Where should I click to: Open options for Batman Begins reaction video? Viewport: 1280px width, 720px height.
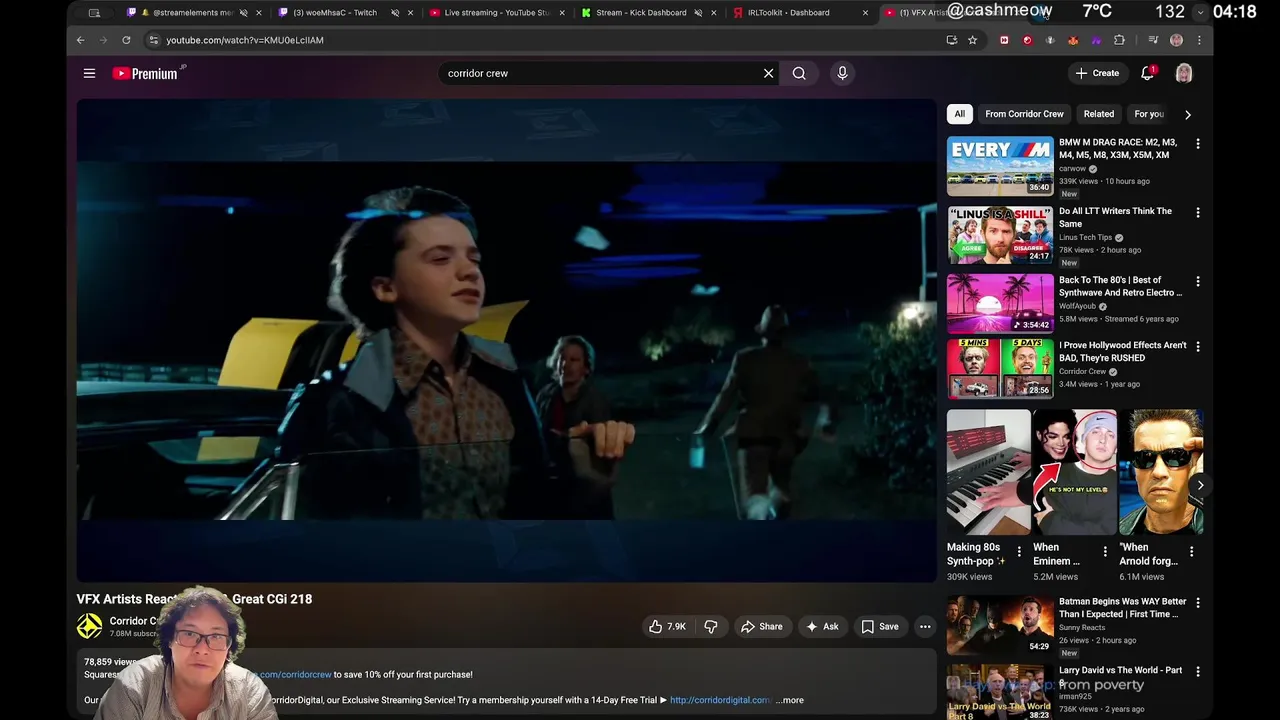click(1197, 604)
